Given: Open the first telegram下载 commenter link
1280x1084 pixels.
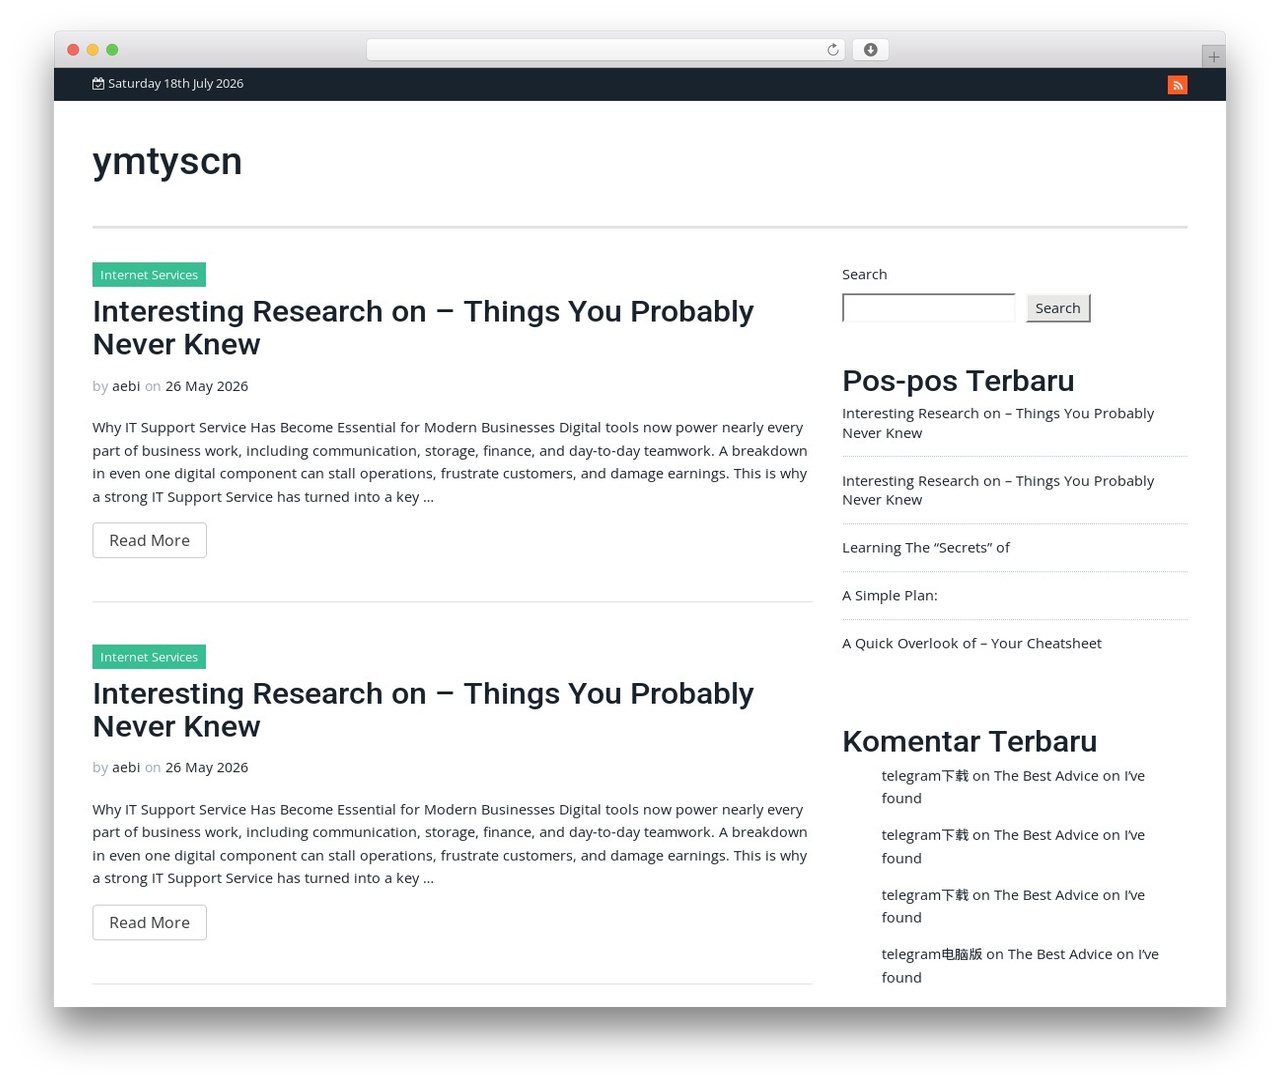Looking at the screenshot, I should (925, 776).
